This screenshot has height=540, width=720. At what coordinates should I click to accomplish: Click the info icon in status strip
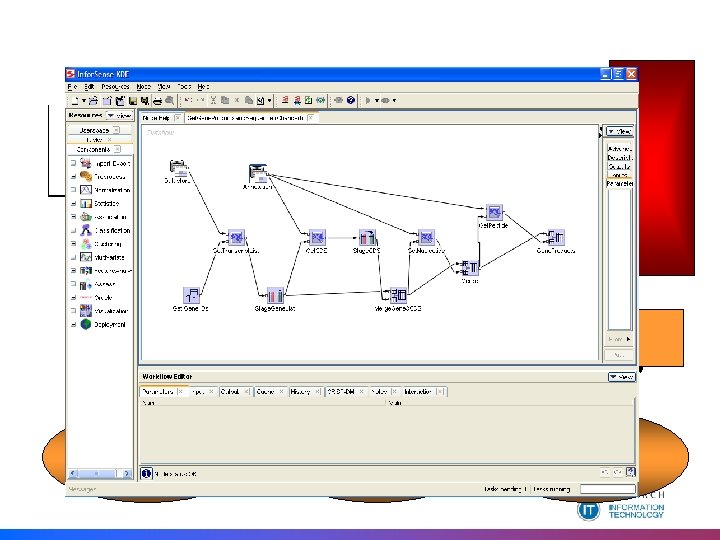click(146, 473)
